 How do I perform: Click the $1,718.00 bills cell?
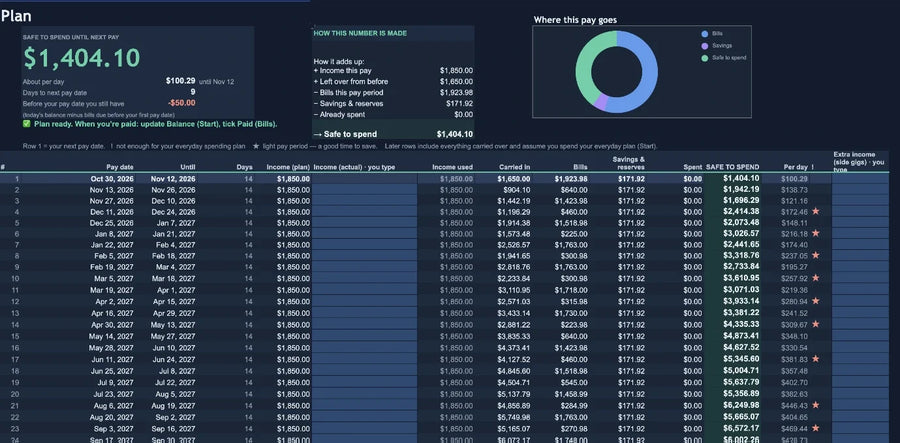(571, 290)
